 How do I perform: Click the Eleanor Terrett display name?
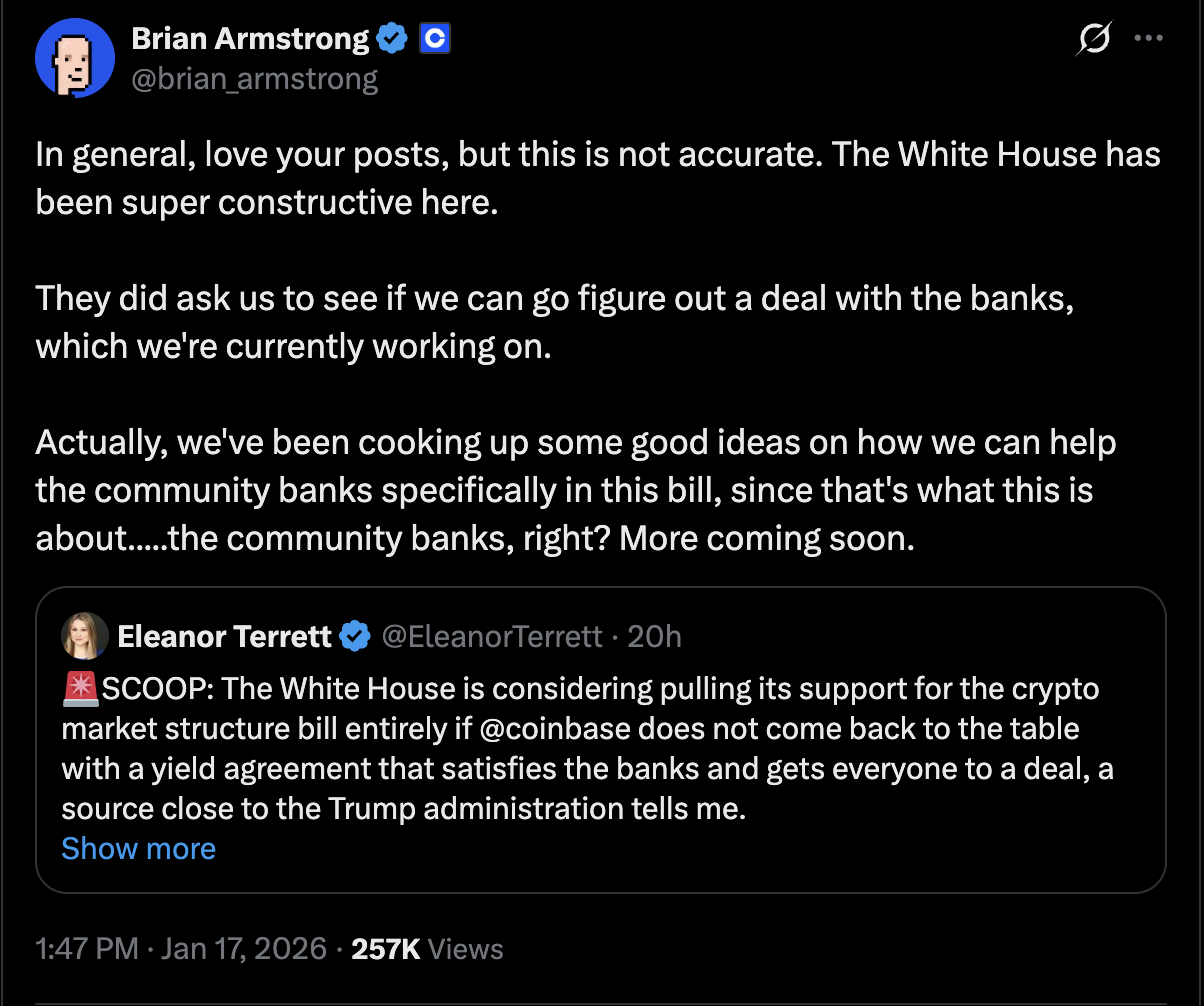click(224, 636)
